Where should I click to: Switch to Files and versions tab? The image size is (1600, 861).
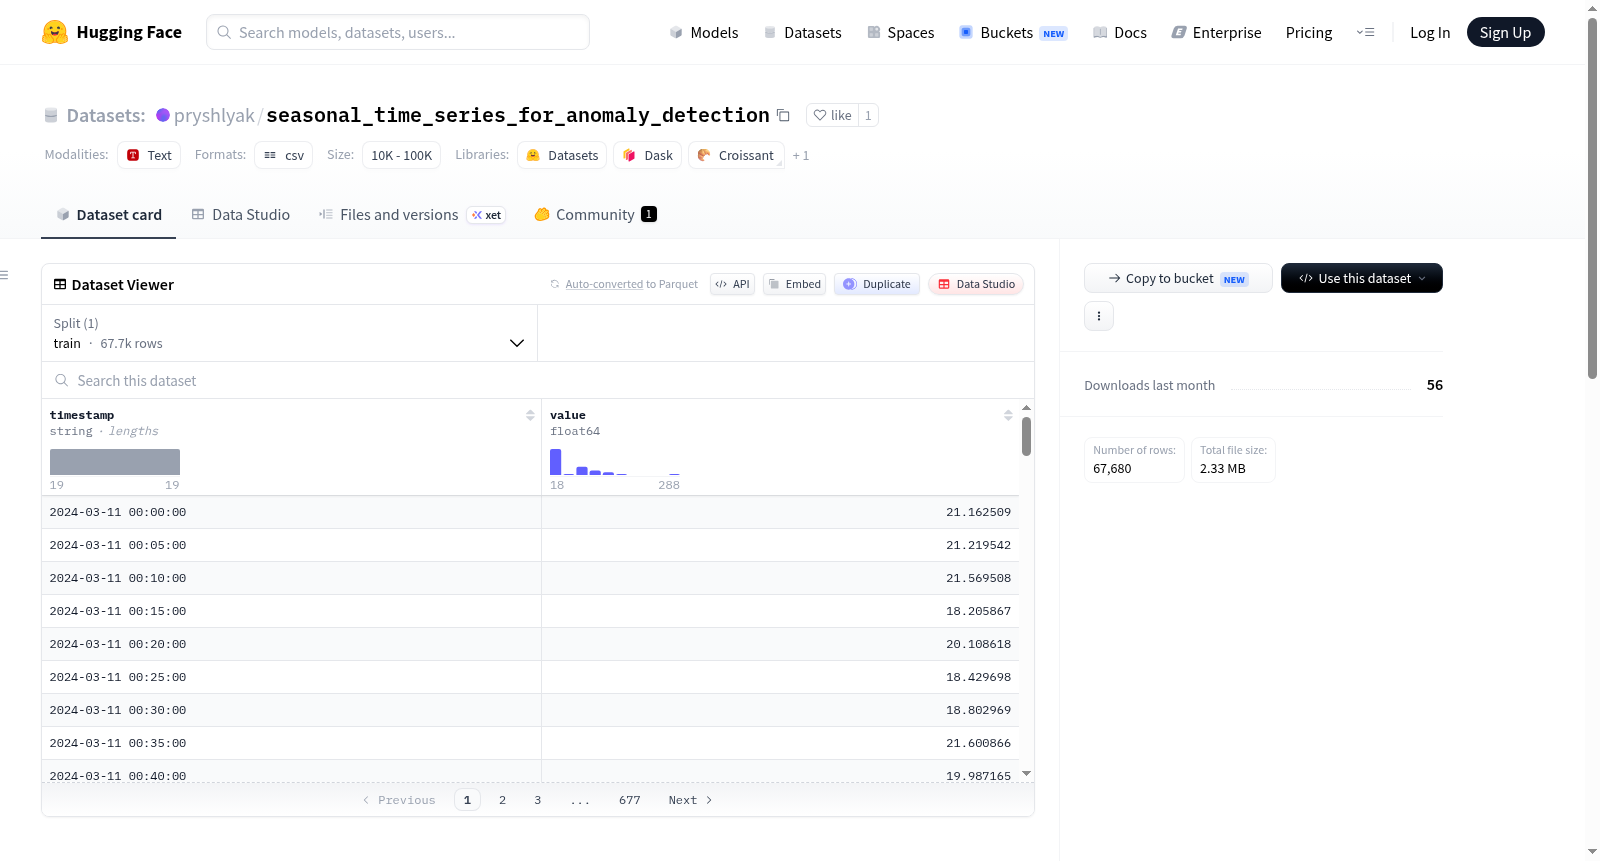pos(411,215)
